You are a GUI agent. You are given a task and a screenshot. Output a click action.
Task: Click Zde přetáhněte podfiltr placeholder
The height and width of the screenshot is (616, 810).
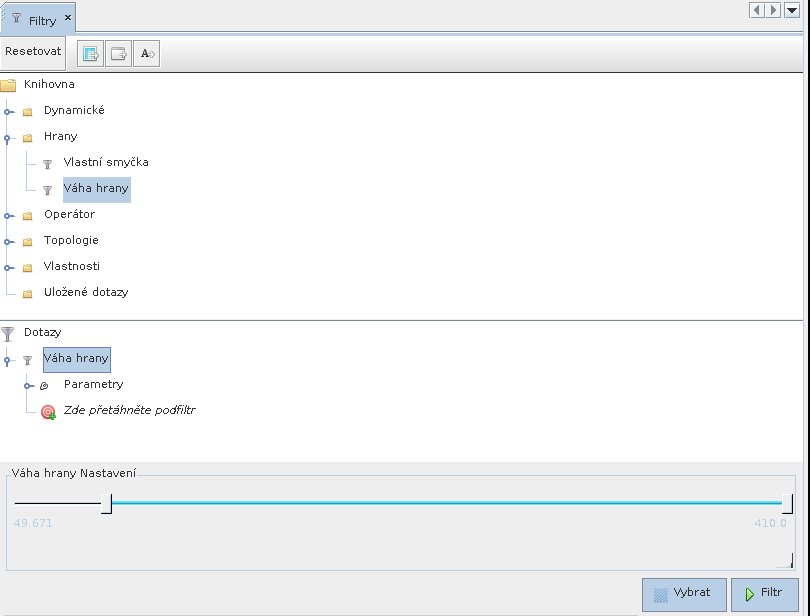tap(130, 411)
